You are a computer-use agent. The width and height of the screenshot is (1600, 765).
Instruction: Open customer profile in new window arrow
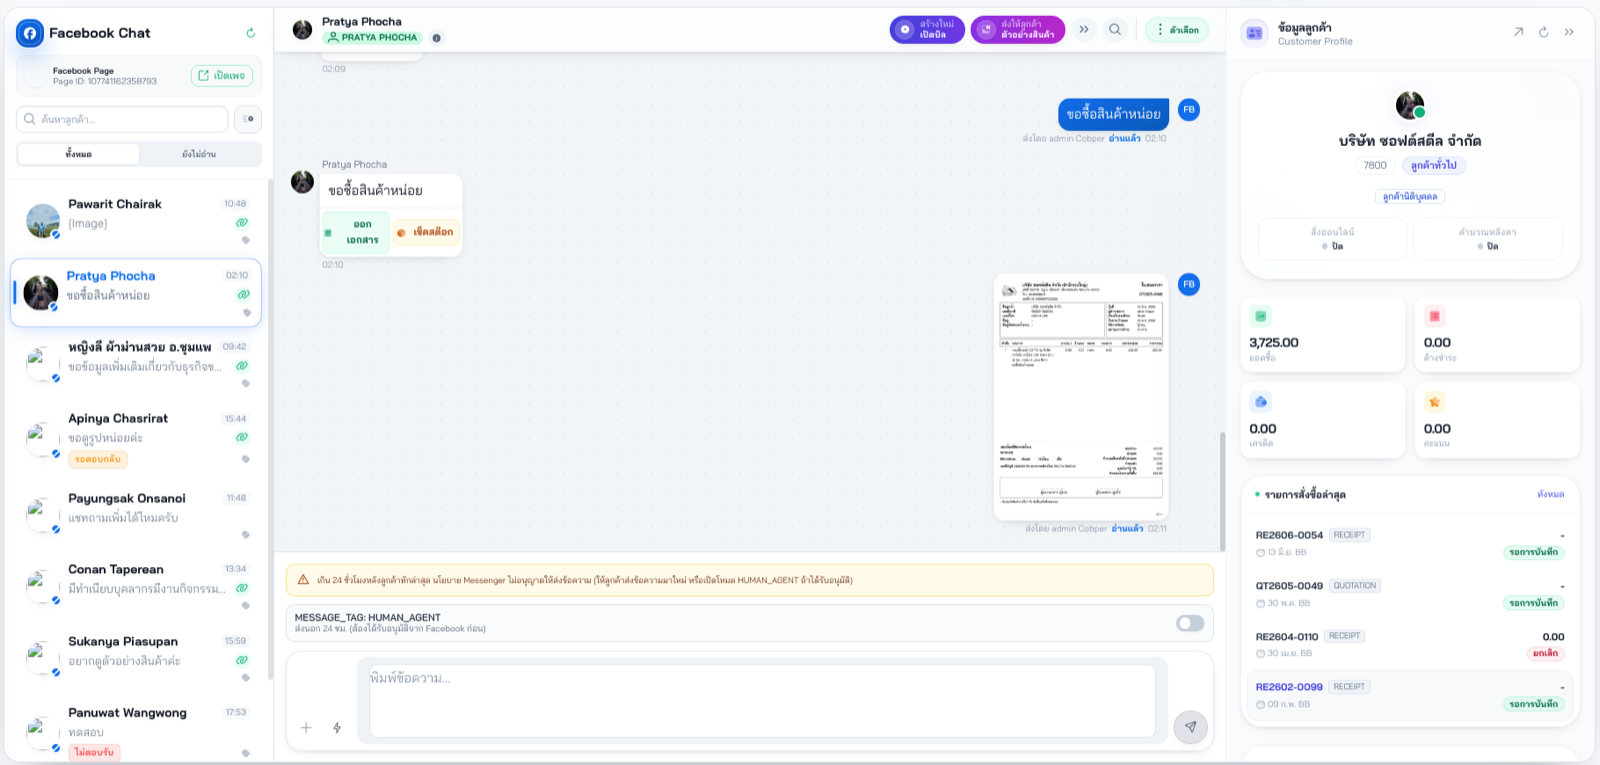[1518, 32]
